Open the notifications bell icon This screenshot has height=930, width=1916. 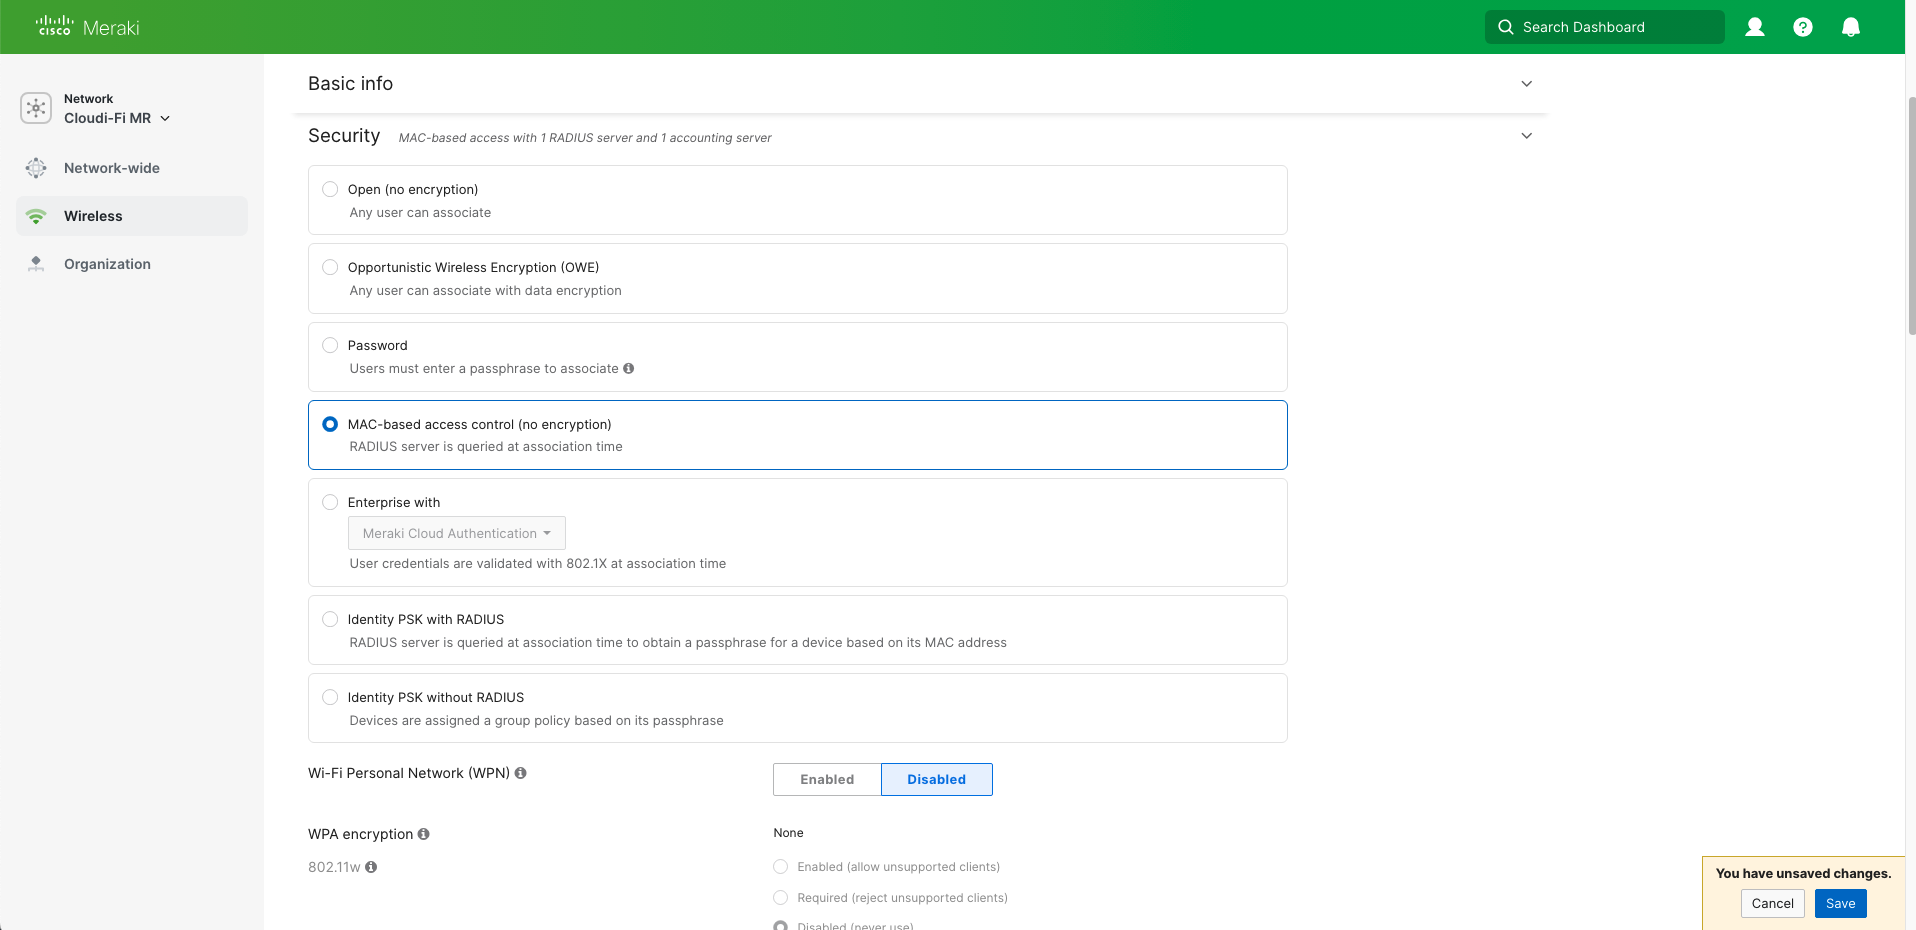[x=1850, y=27]
